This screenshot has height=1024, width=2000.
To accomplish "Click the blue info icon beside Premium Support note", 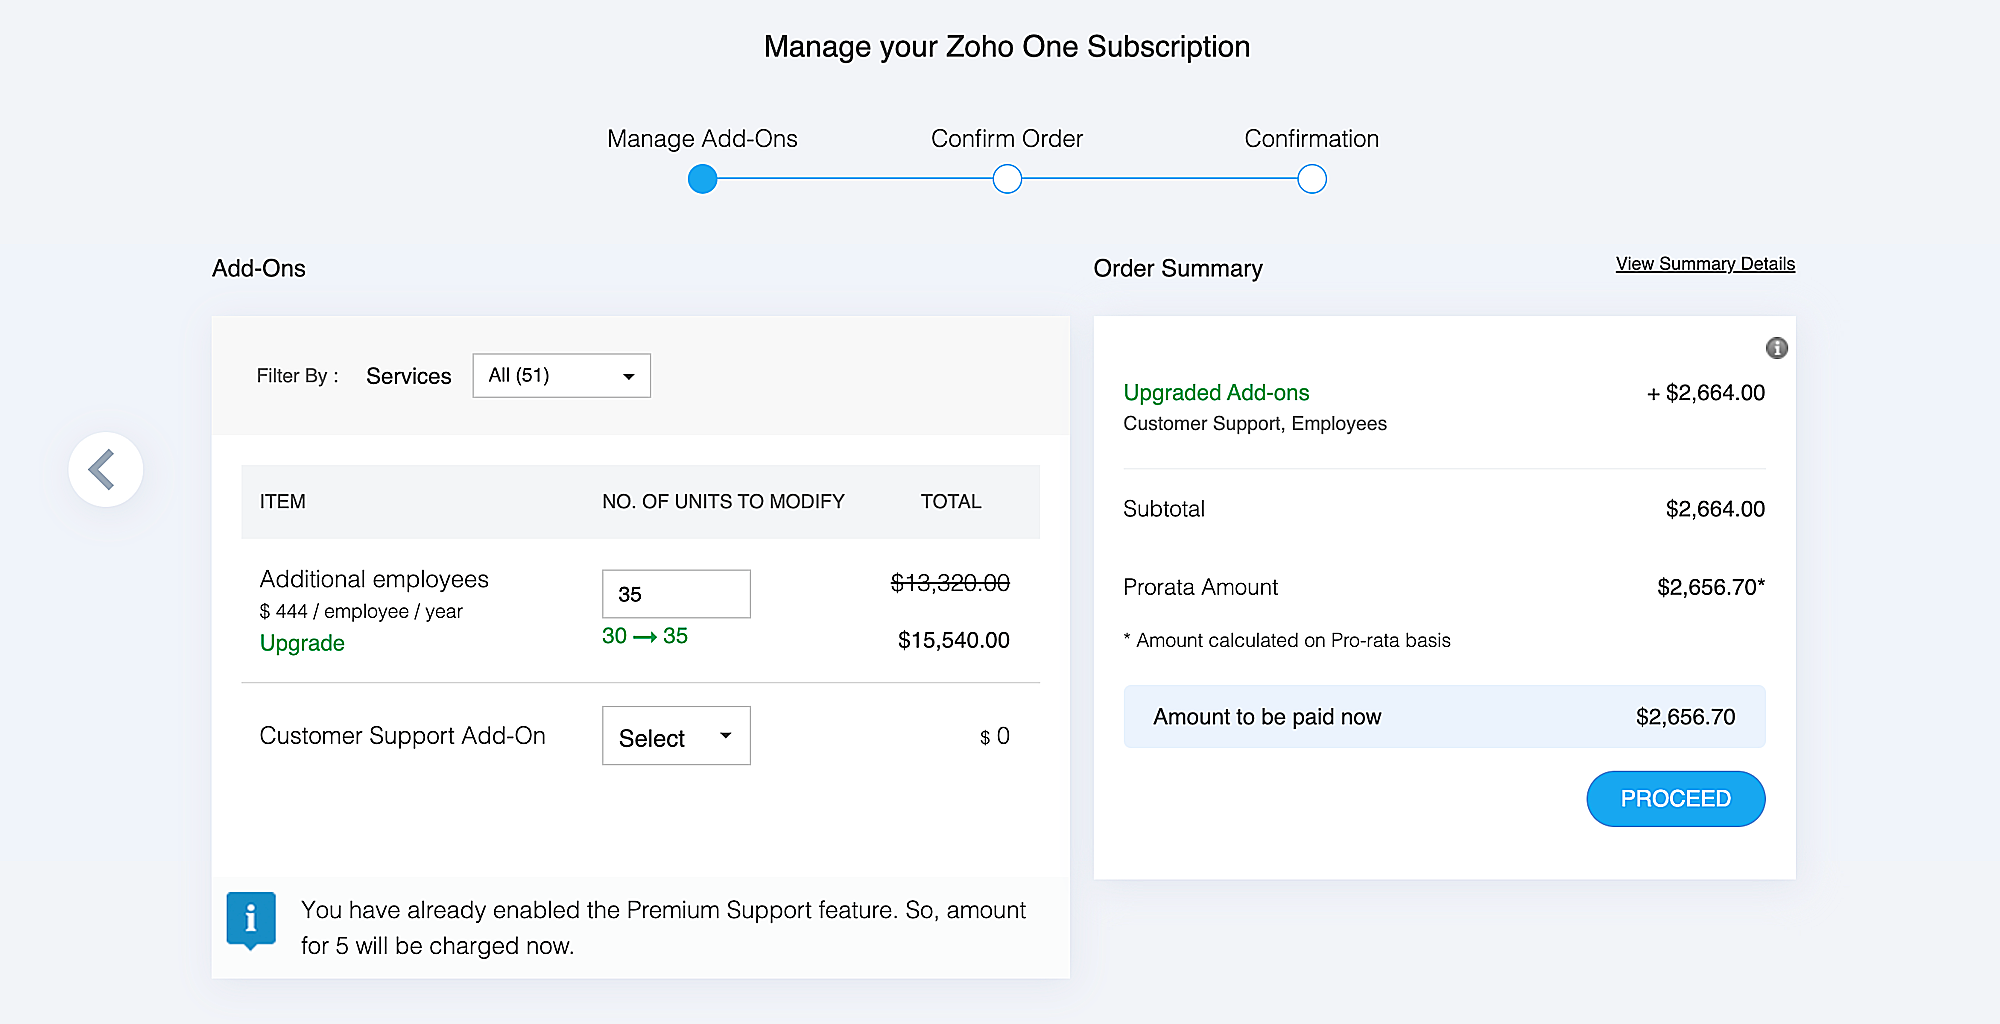I will point(251,919).
